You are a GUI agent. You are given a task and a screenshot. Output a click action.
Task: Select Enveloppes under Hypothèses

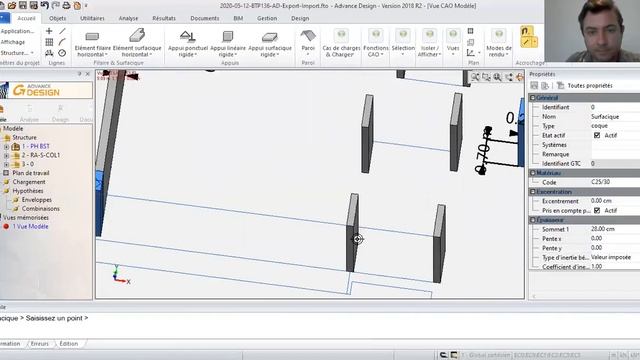tap(36, 200)
